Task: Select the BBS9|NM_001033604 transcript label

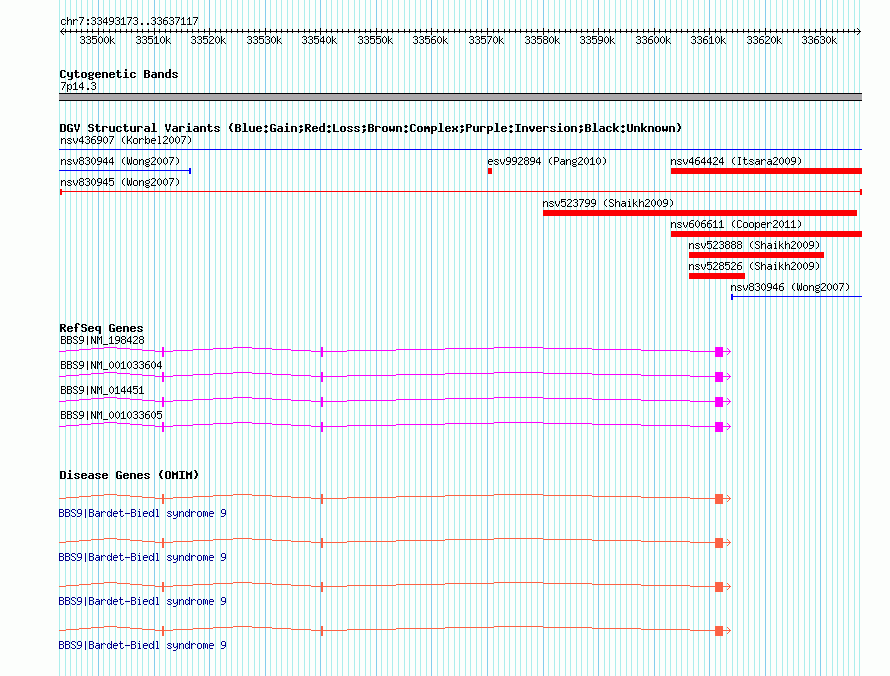Action: tap(111, 365)
